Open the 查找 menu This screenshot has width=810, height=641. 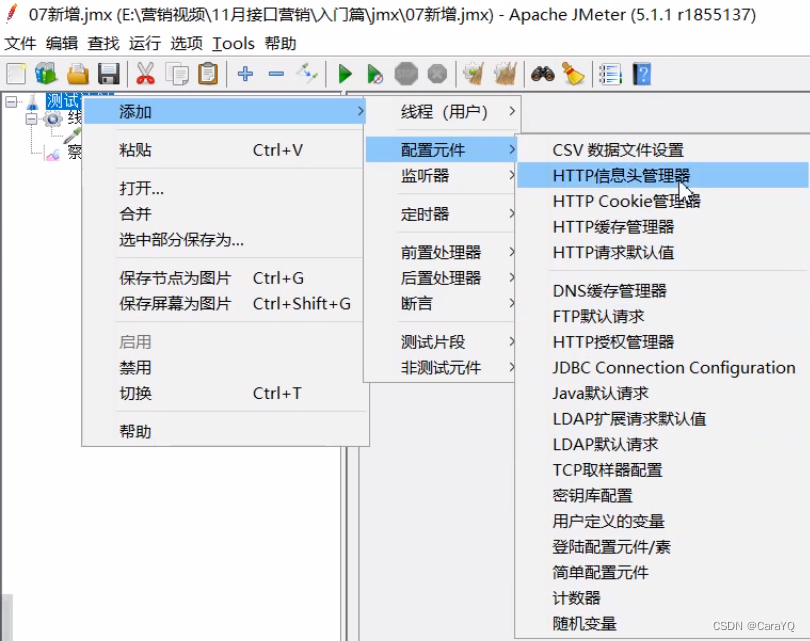[103, 43]
